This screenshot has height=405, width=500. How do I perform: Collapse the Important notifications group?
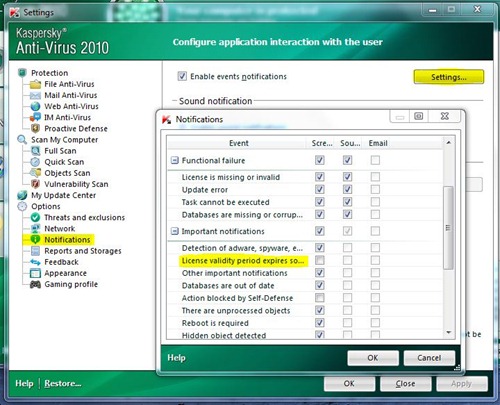click(x=175, y=231)
